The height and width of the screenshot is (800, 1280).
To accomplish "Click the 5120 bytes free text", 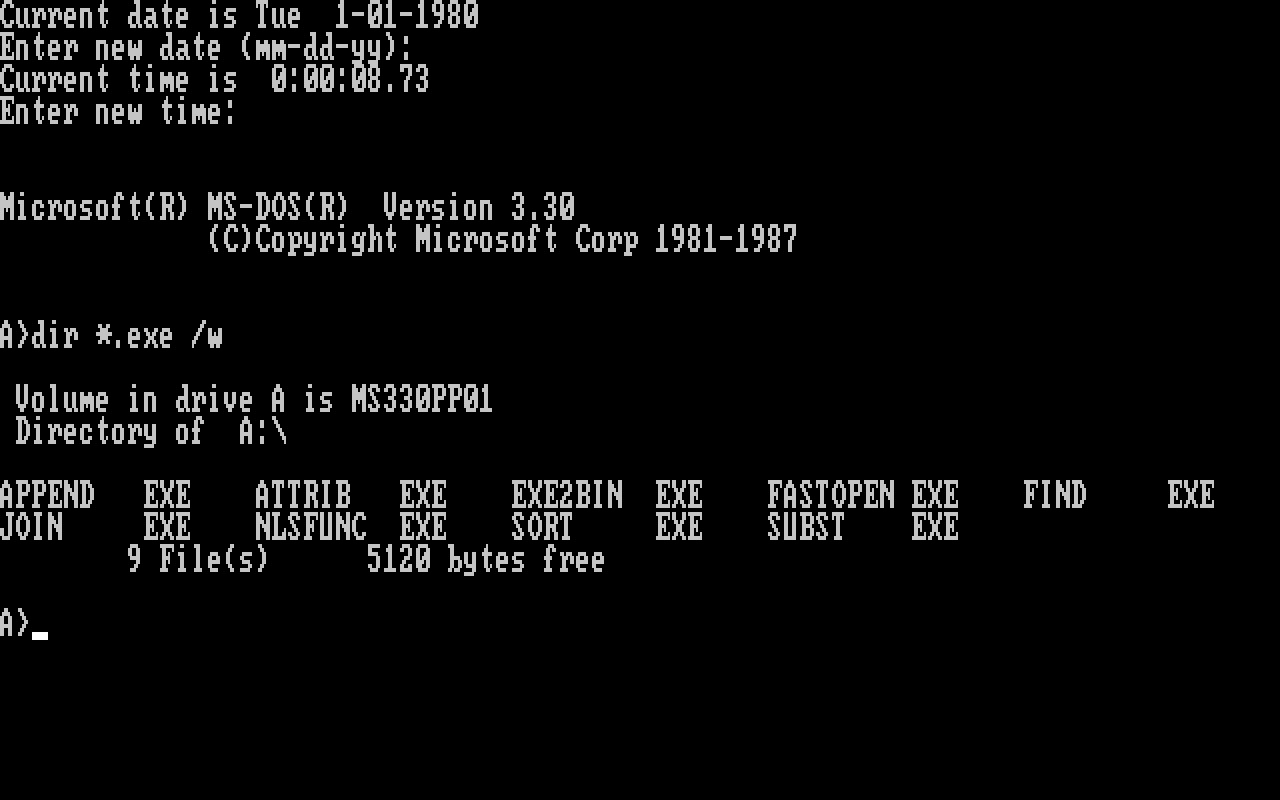I will coord(488,560).
